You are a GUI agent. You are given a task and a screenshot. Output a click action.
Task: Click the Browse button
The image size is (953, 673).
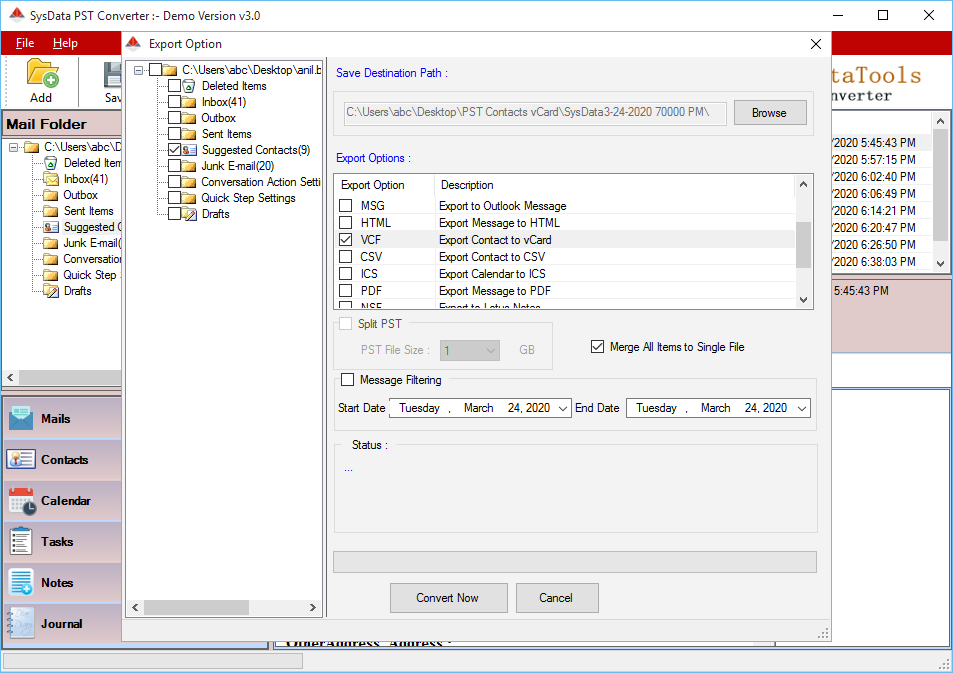[x=770, y=112]
